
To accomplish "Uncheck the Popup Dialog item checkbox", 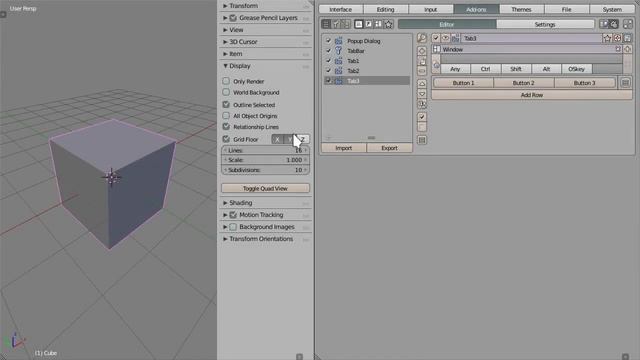I will coord(329,41).
